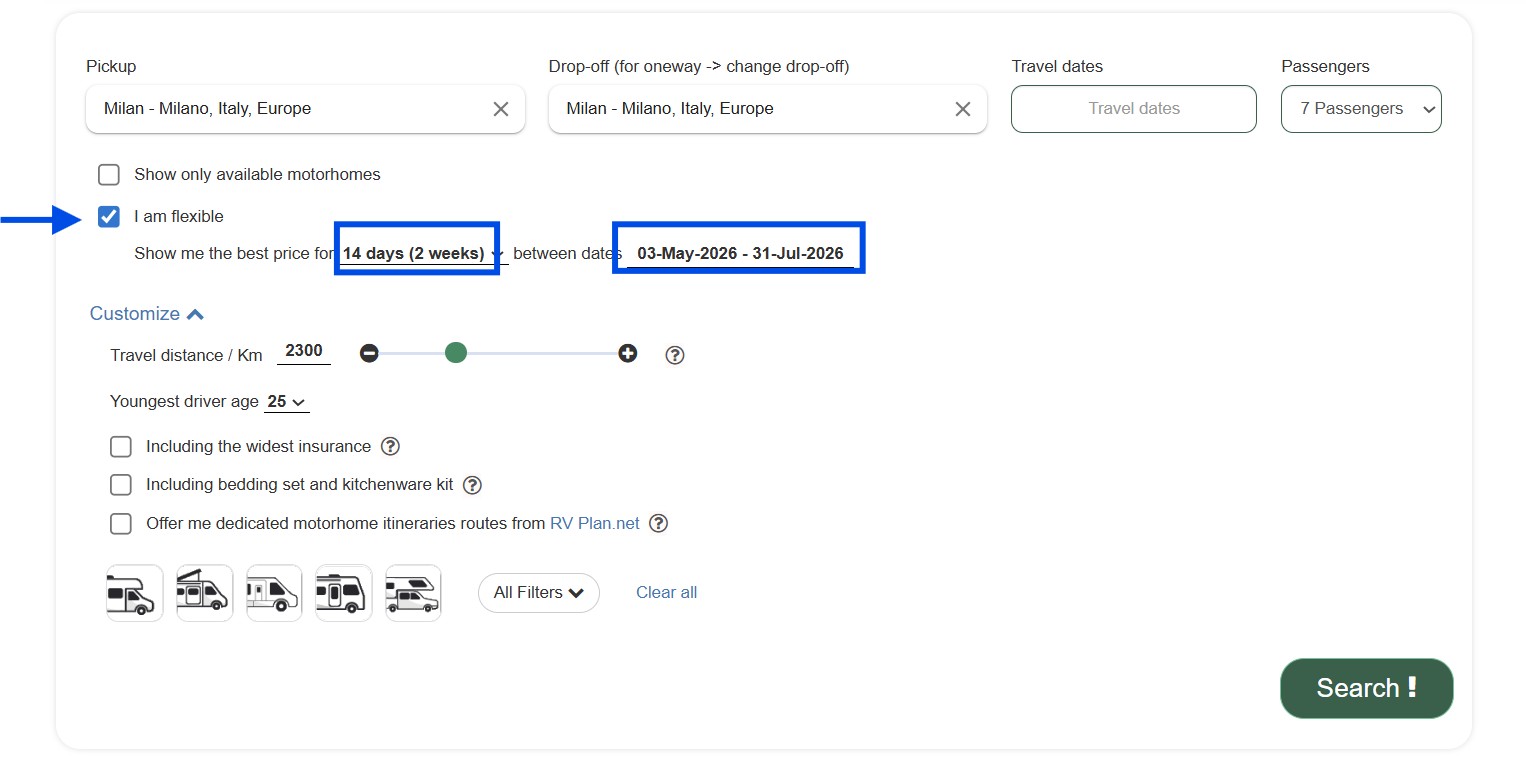Select the pickup truck camper type icon
Viewport: 1526px width, 766px height.
pos(413,593)
